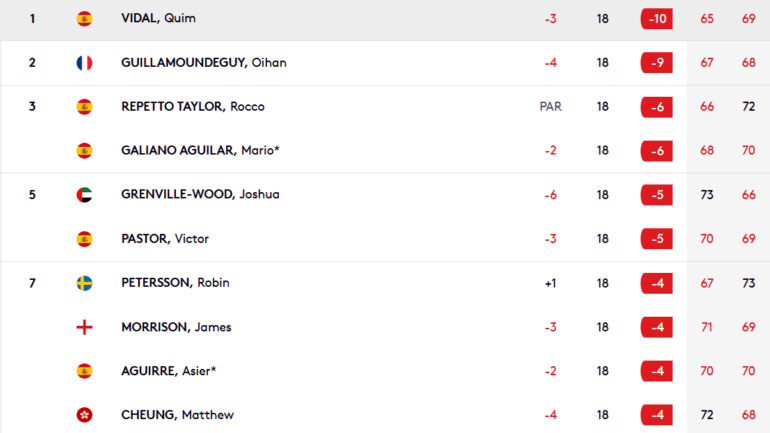
Task: Select REPETTO TAYLOR, Rocco row
Action: click(385, 107)
